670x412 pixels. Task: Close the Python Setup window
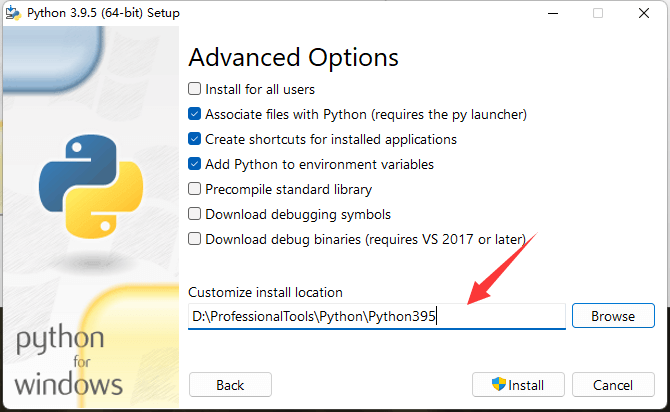pyautogui.click(x=644, y=13)
